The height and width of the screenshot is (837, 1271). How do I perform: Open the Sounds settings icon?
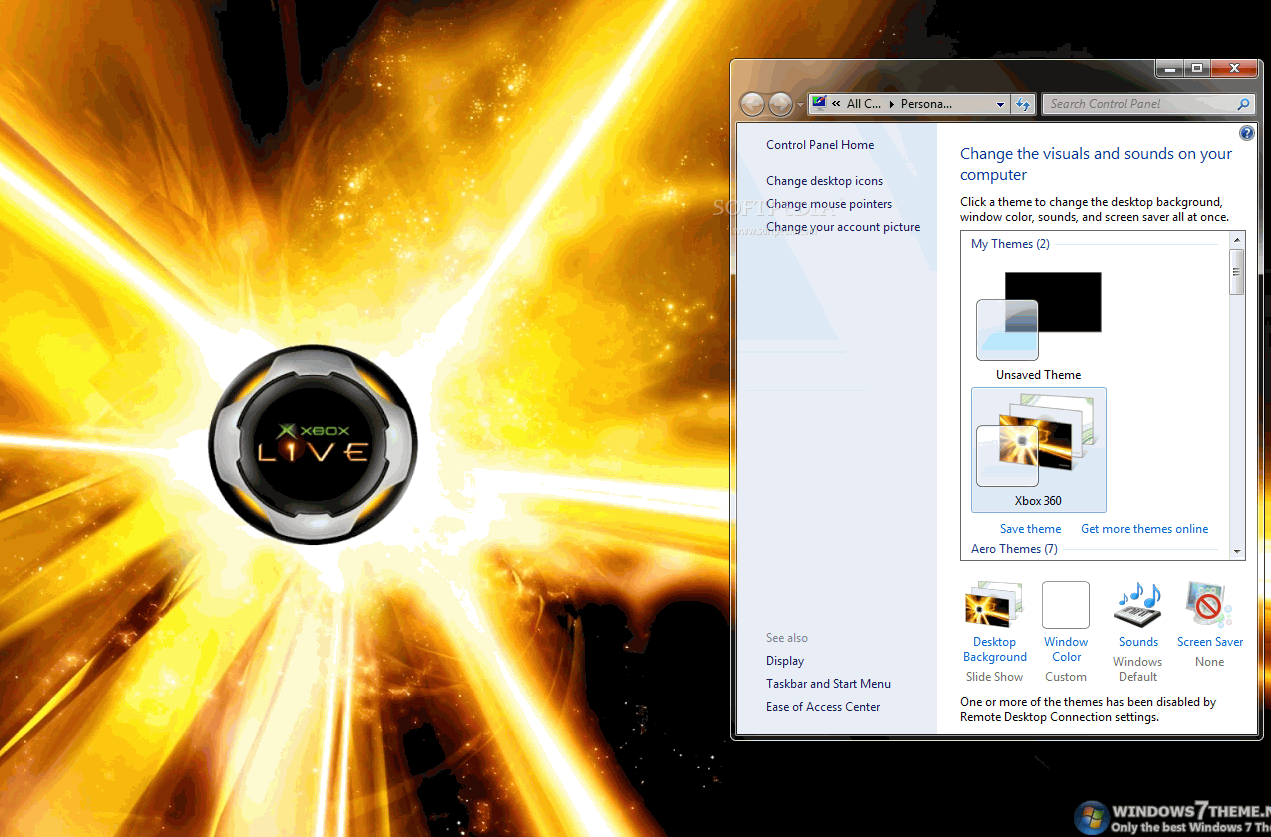click(x=1138, y=605)
